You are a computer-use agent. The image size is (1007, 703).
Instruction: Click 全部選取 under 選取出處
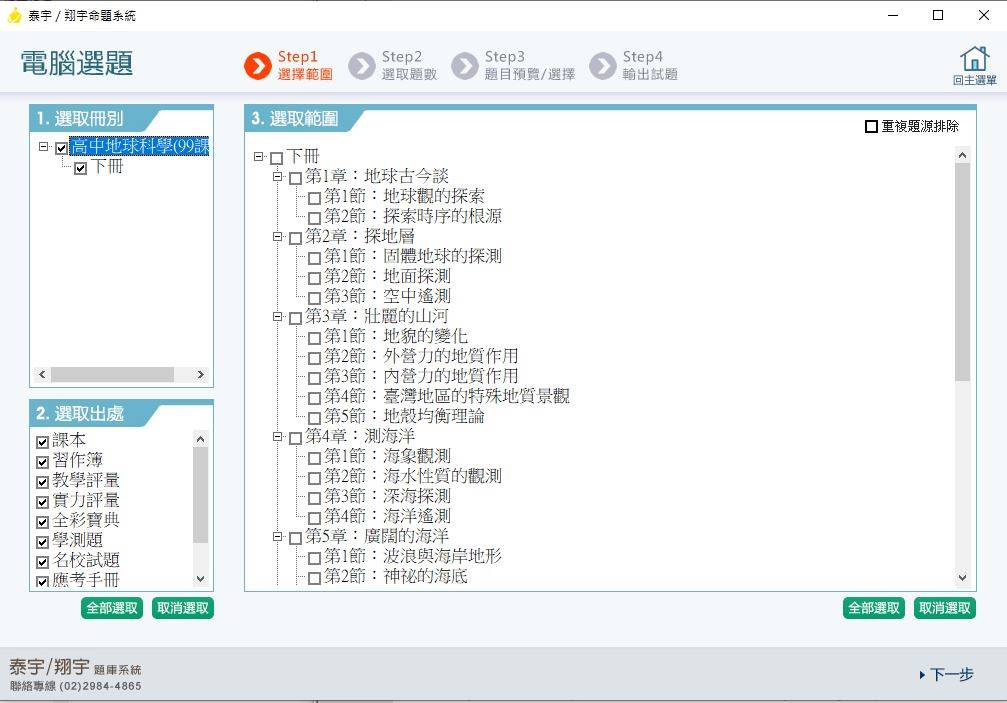pos(112,608)
